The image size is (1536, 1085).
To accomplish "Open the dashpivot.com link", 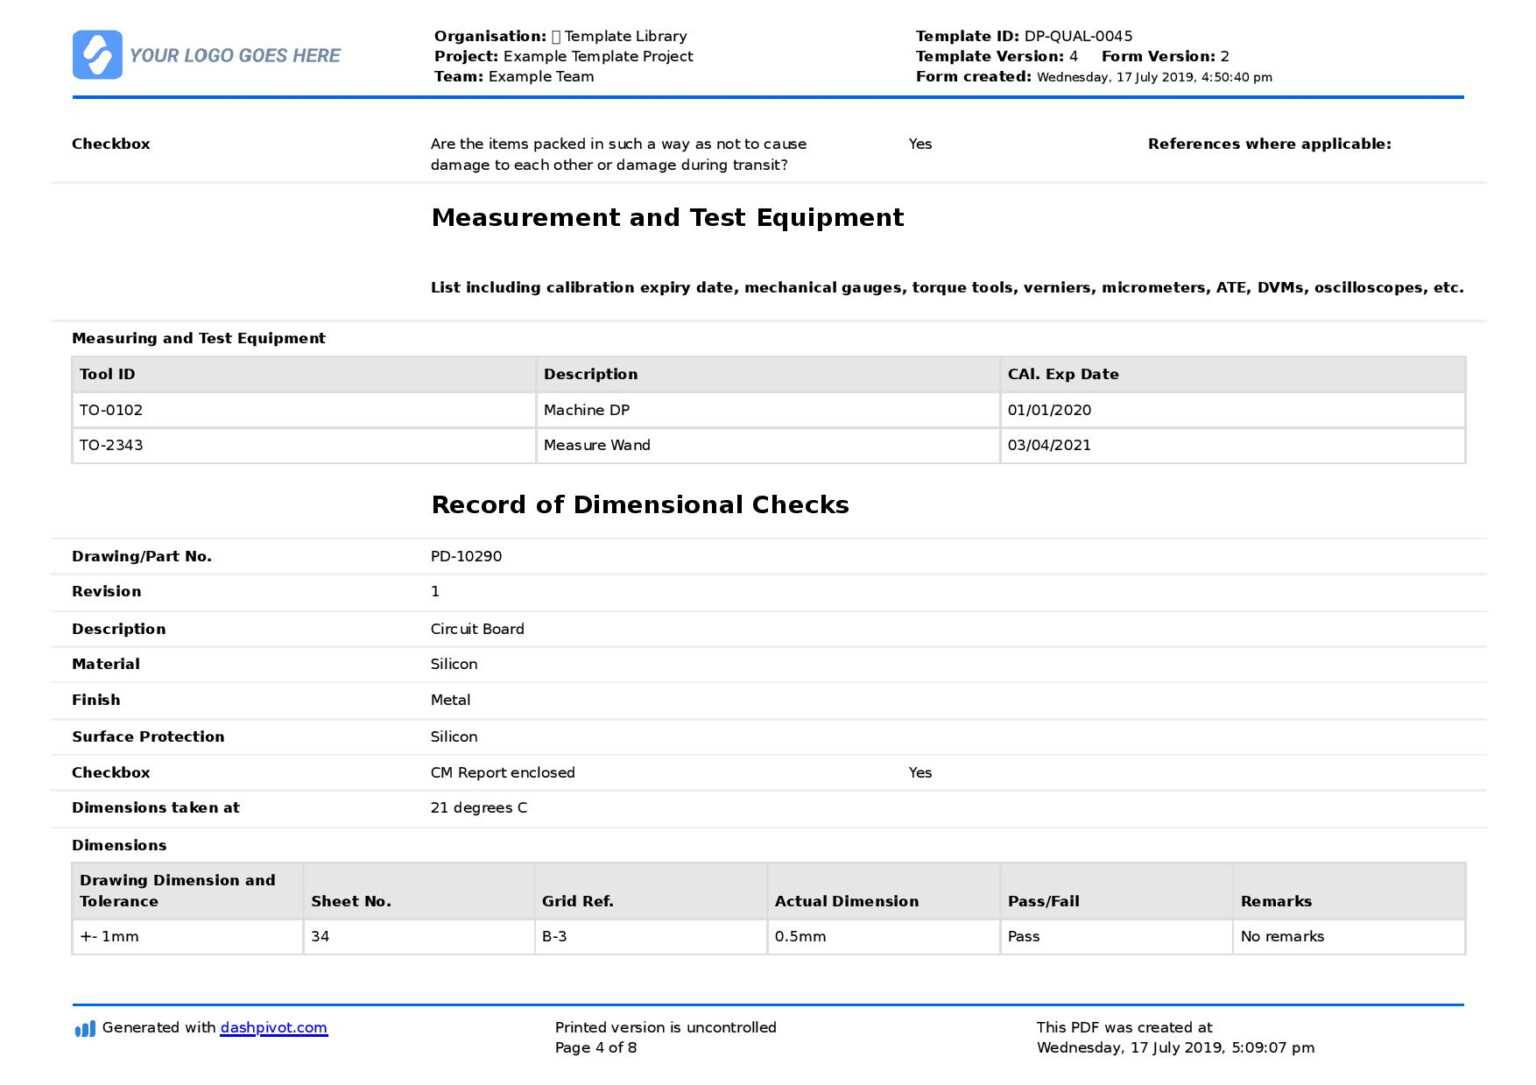I will tap(273, 1028).
